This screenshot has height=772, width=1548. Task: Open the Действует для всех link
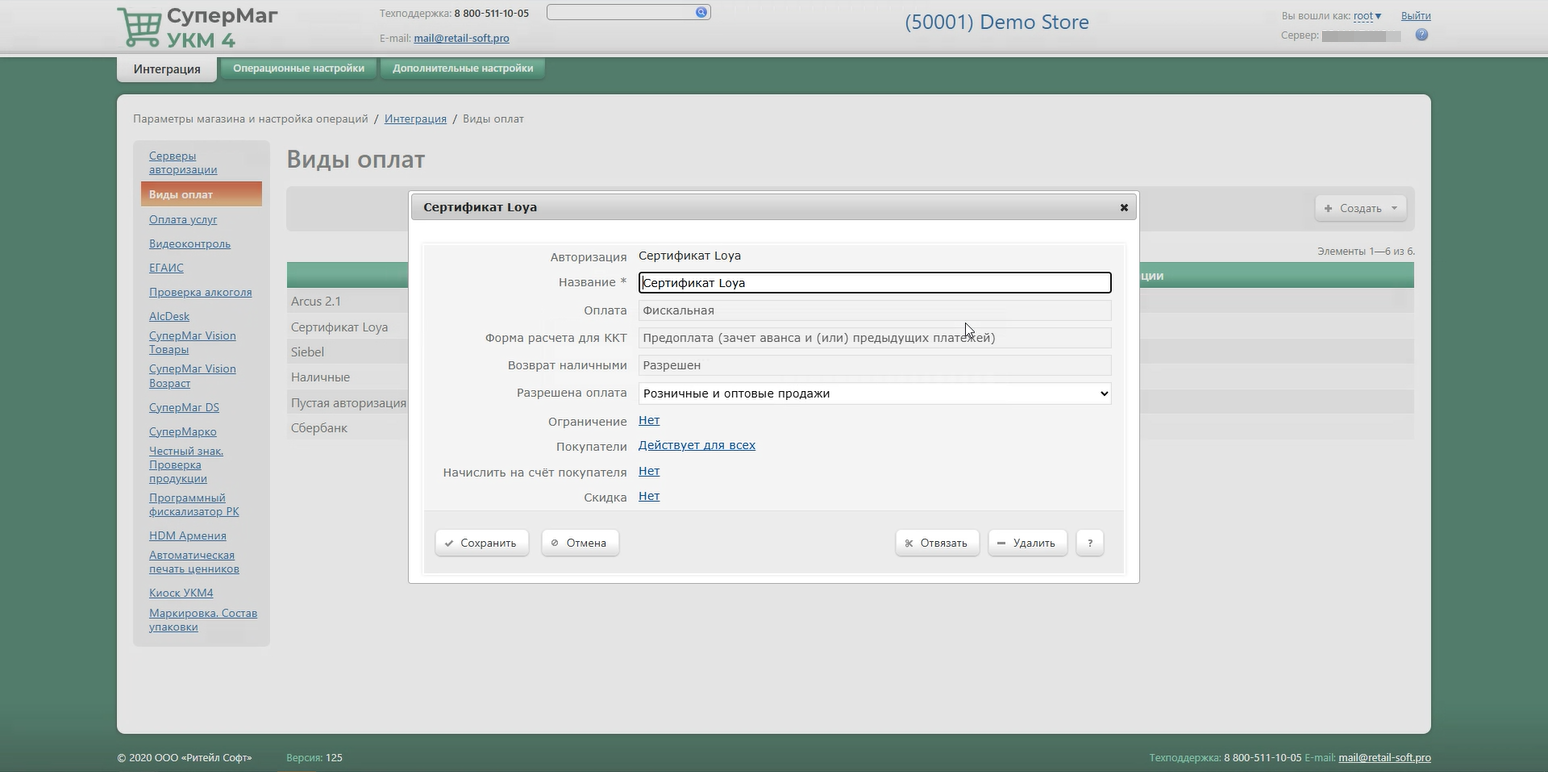tap(696, 445)
